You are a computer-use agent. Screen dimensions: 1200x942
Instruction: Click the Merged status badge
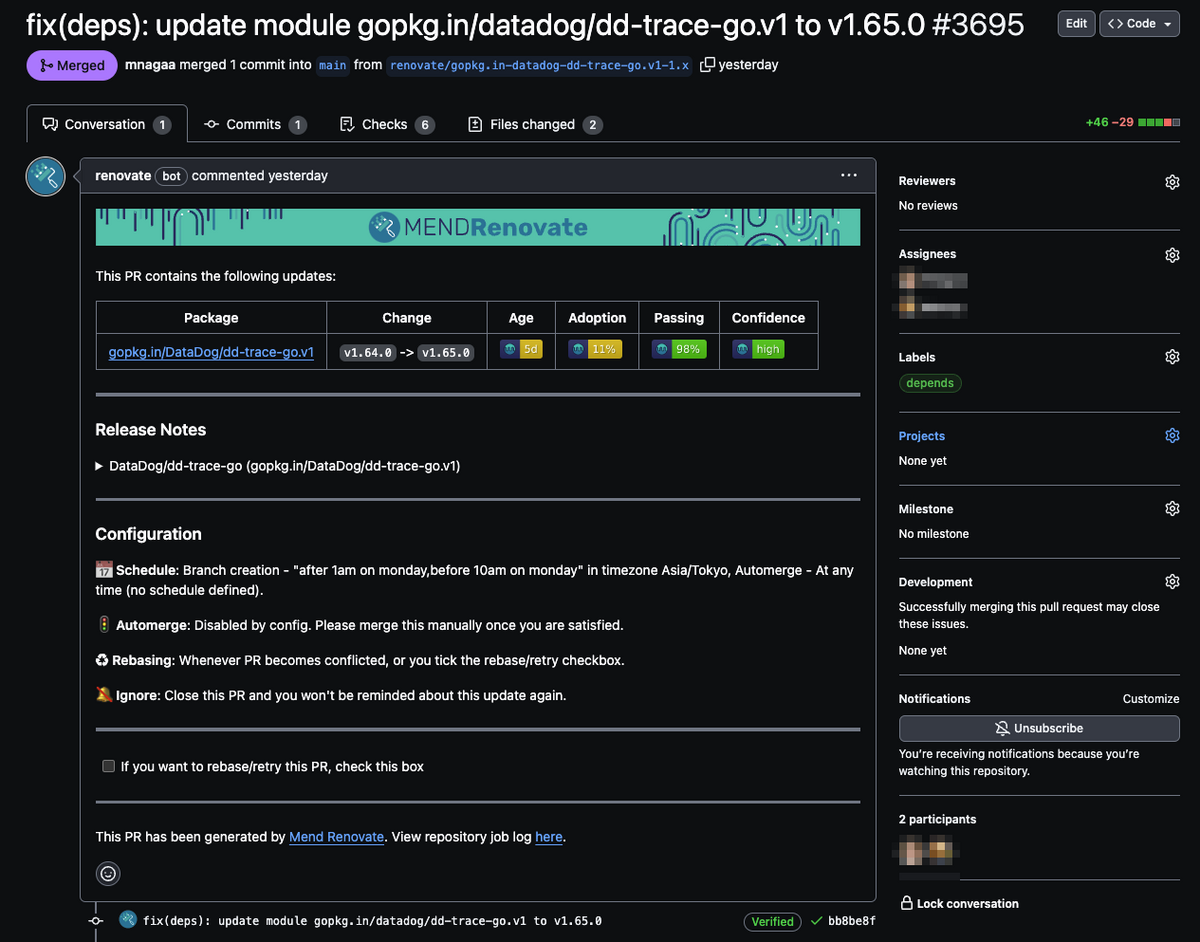coord(70,65)
